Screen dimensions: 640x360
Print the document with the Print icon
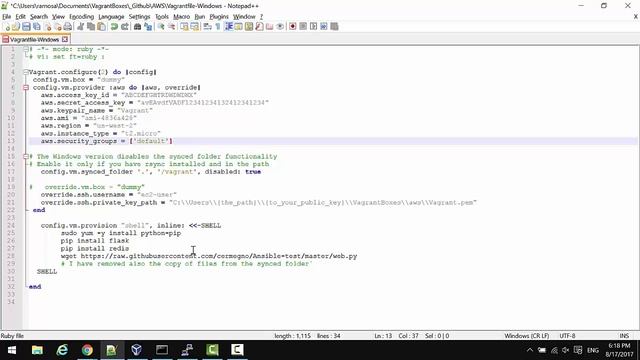coord(68,27)
